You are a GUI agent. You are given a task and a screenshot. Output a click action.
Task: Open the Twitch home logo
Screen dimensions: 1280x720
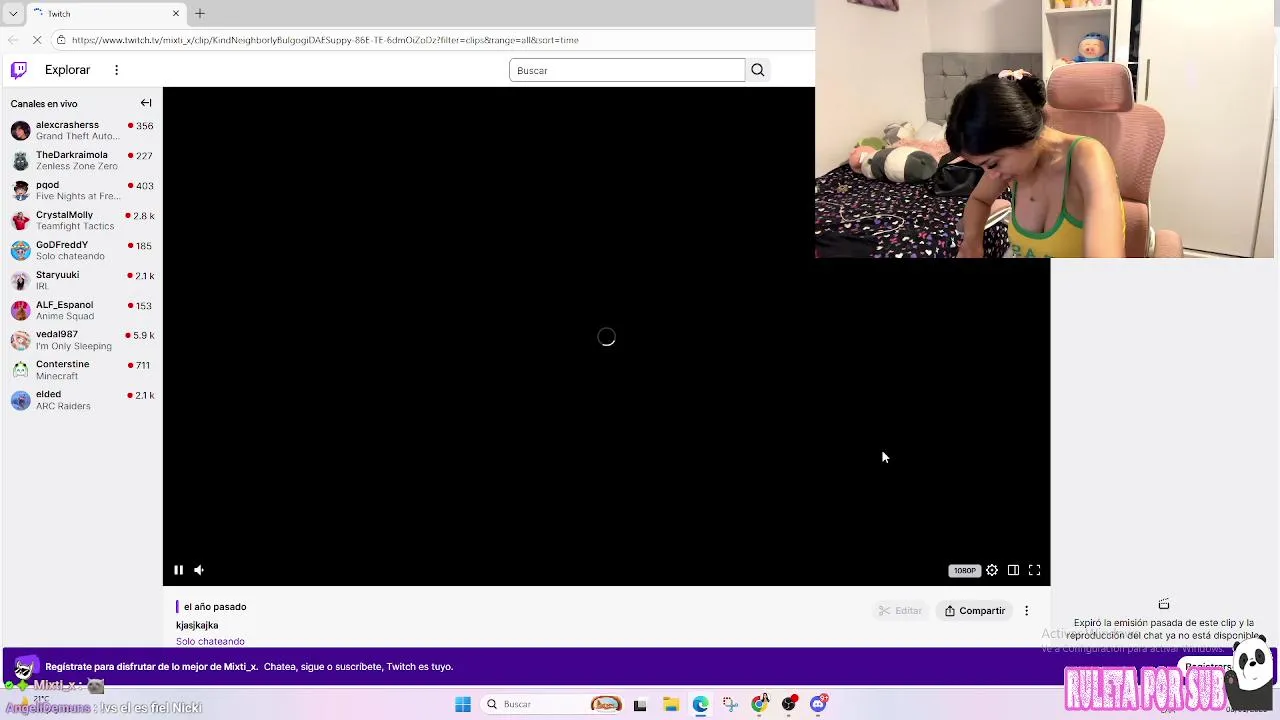[18, 70]
